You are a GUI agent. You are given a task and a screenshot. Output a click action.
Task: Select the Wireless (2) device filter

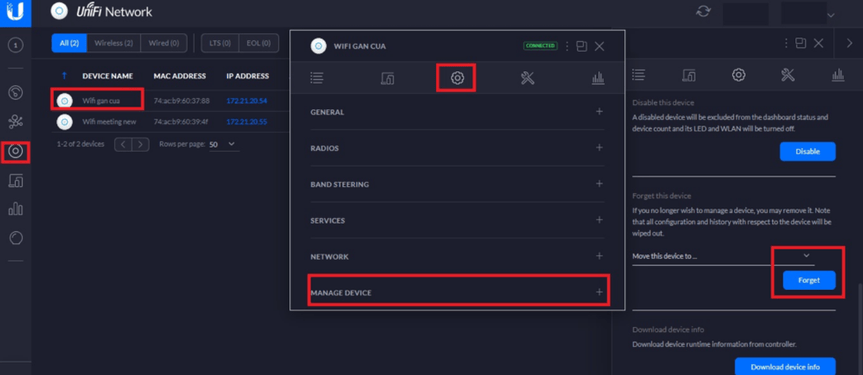point(113,43)
